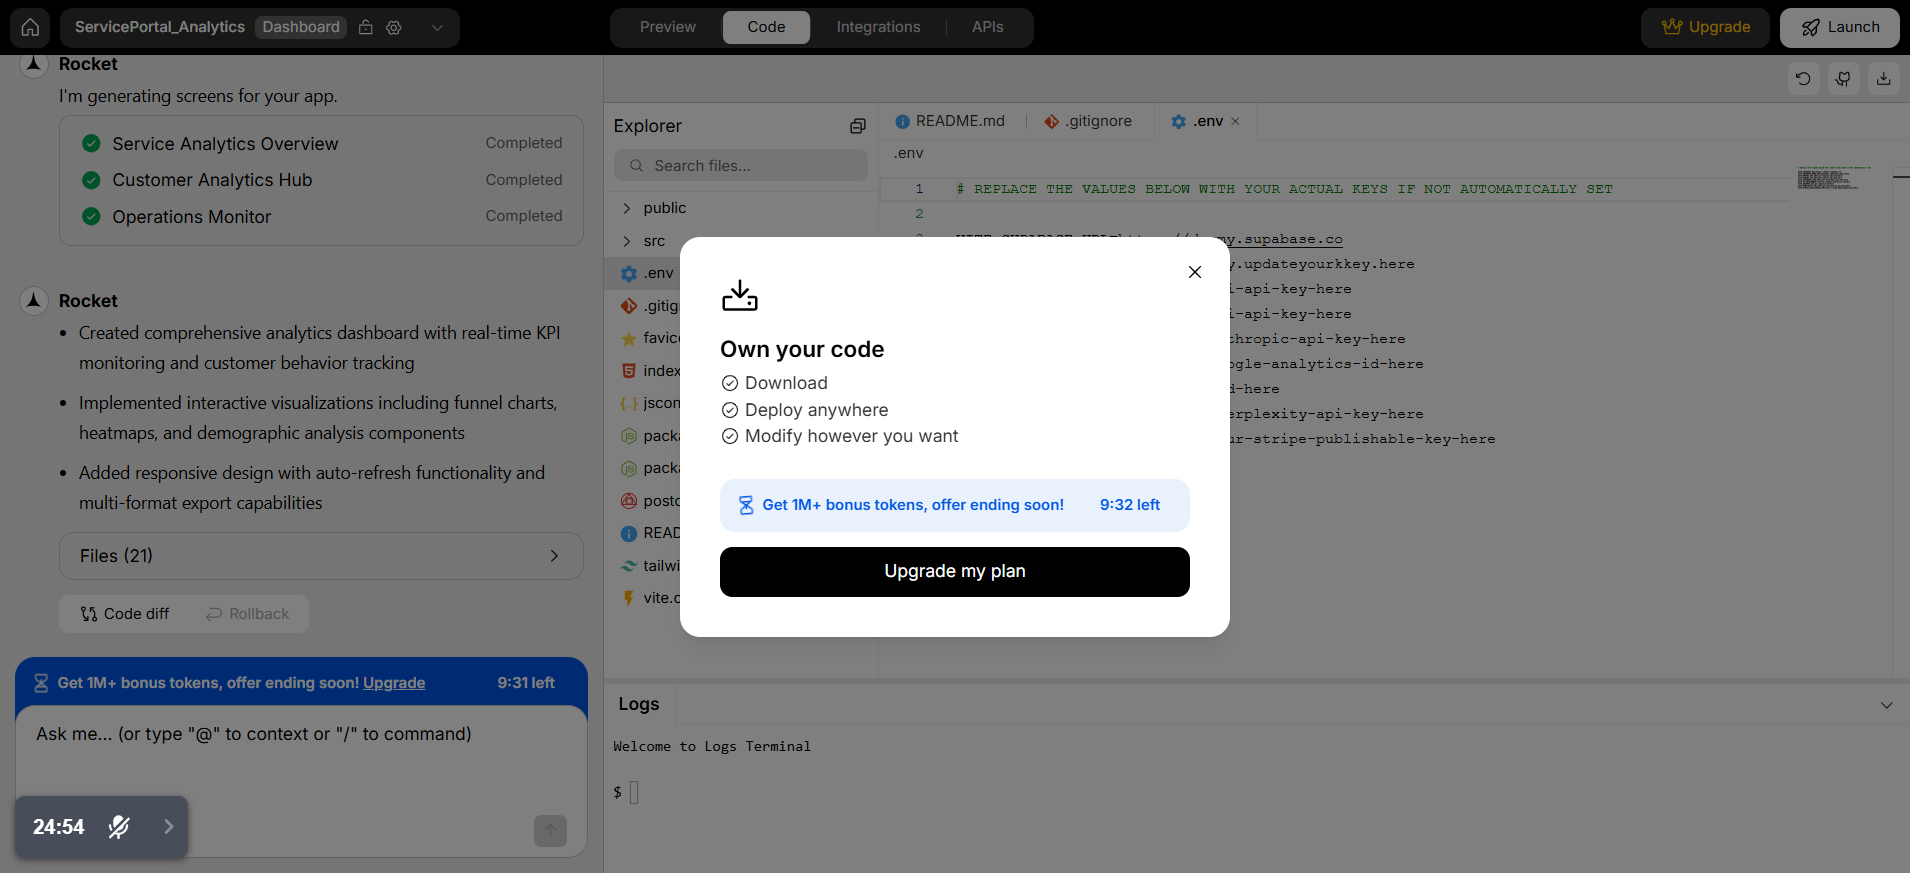This screenshot has height=873, width=1910.
Task: Close the Own your code dialog
Action: point(1195,272)
